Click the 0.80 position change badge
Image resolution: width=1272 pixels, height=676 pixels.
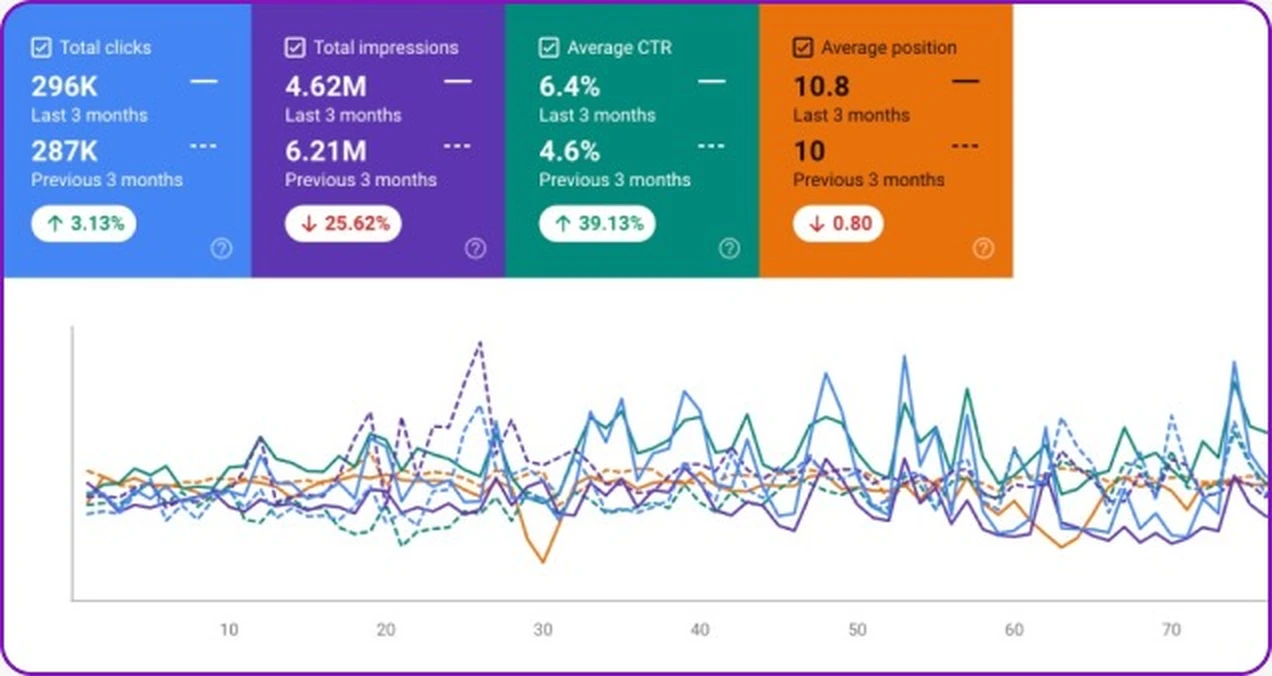click(838, 224)
